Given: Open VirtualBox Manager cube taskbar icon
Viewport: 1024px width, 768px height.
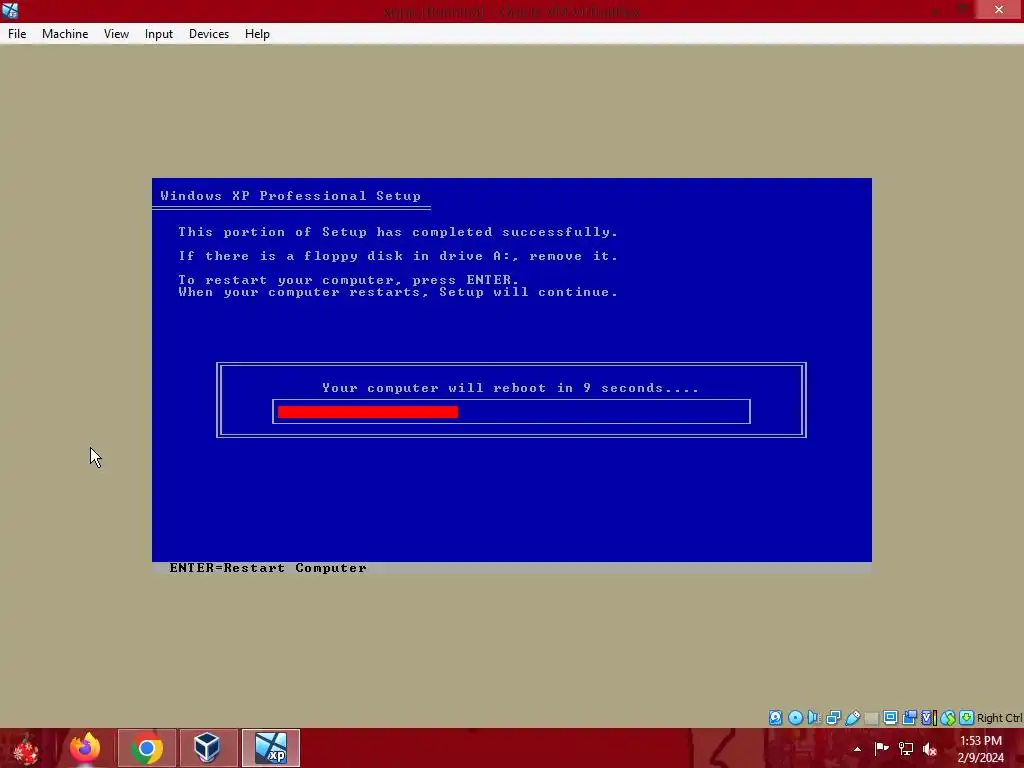Looking at the screenshot, I should point(208,748).
